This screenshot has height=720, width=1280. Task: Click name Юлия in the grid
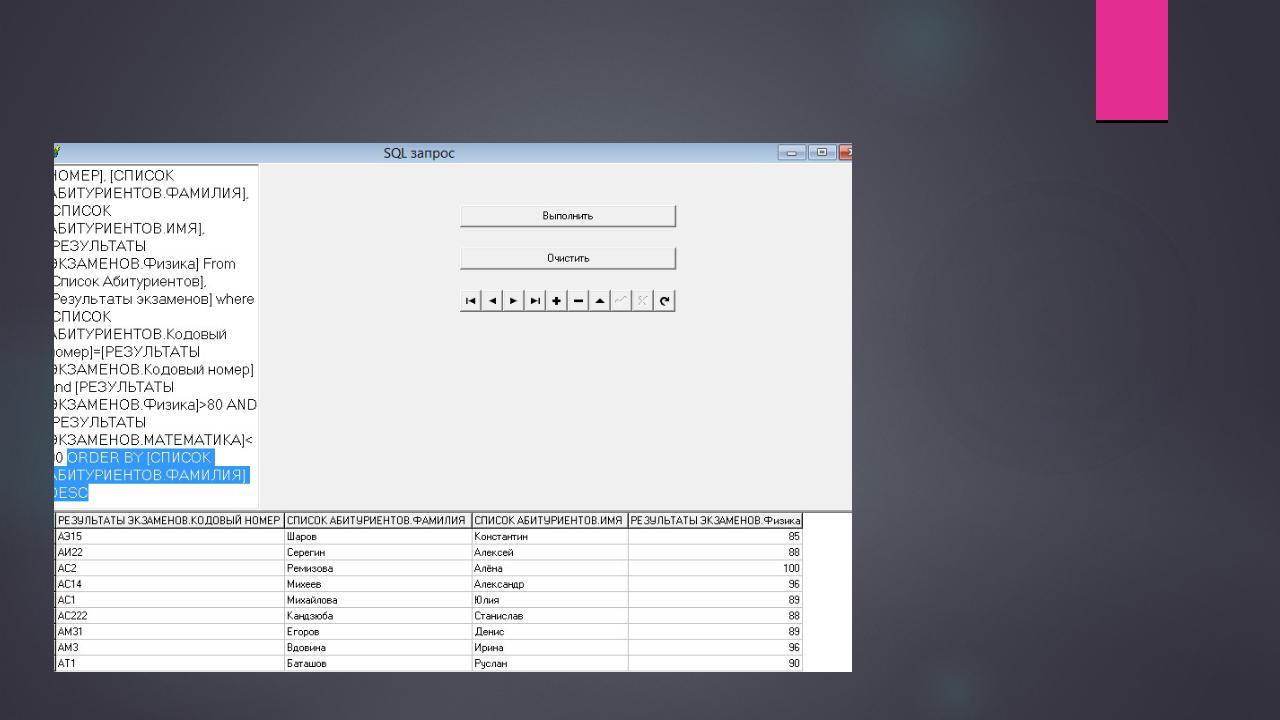(x=549, y=600)
